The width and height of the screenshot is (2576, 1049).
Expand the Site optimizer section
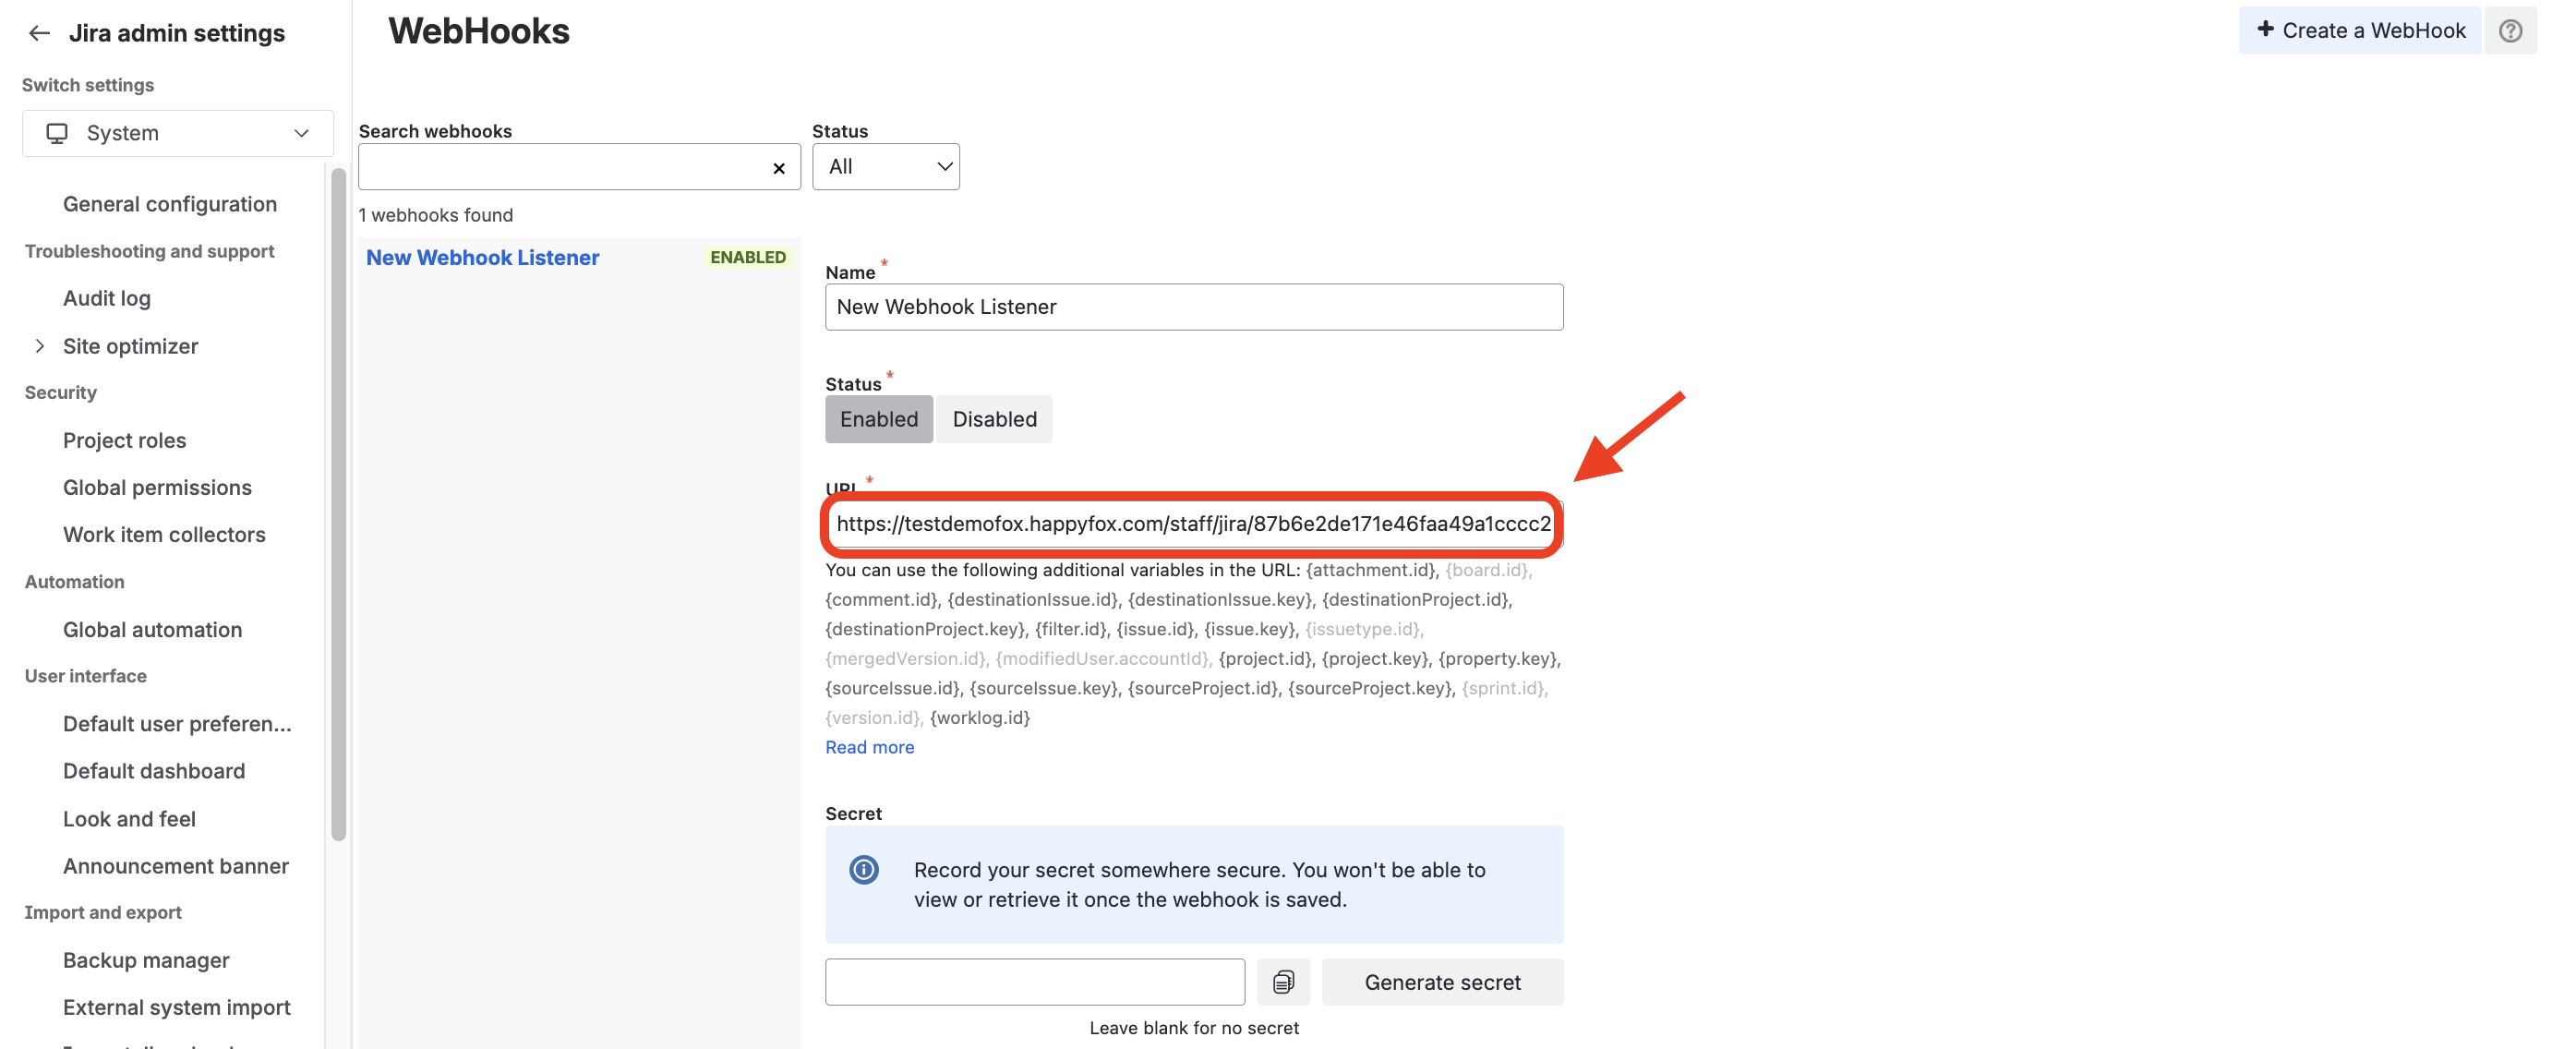40,346
